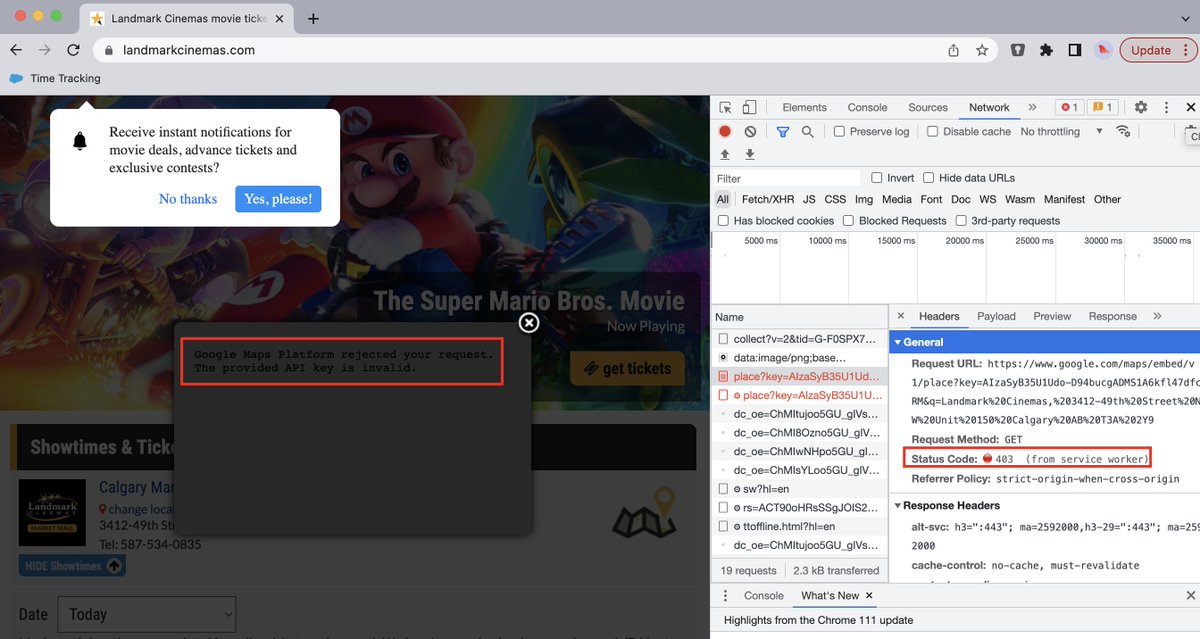Click the HIDE Showtimes toggle button
1200x639 pixels.
coord(72,566)
